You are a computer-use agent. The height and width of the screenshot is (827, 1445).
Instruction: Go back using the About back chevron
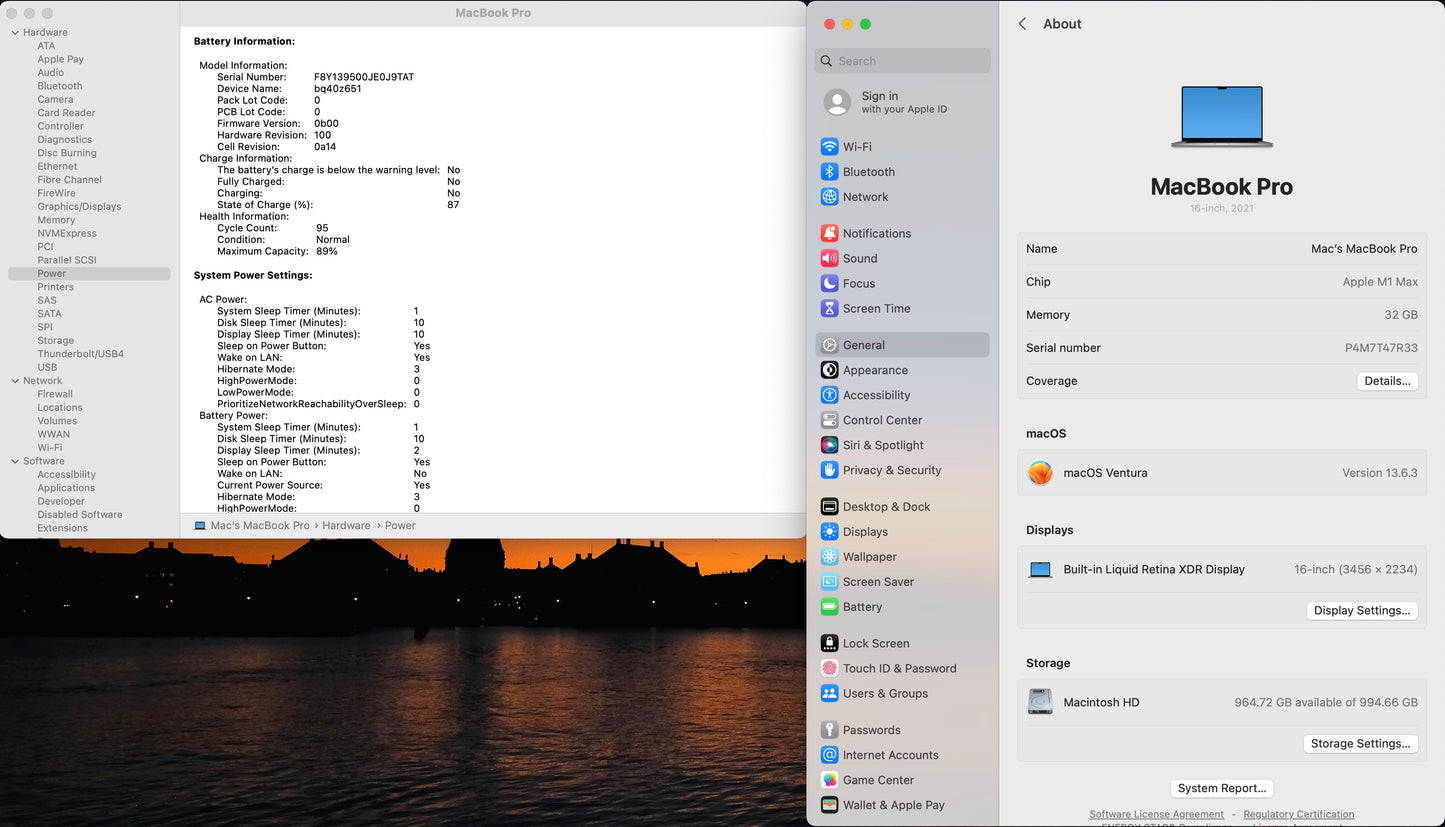(x=1022, y=24)
